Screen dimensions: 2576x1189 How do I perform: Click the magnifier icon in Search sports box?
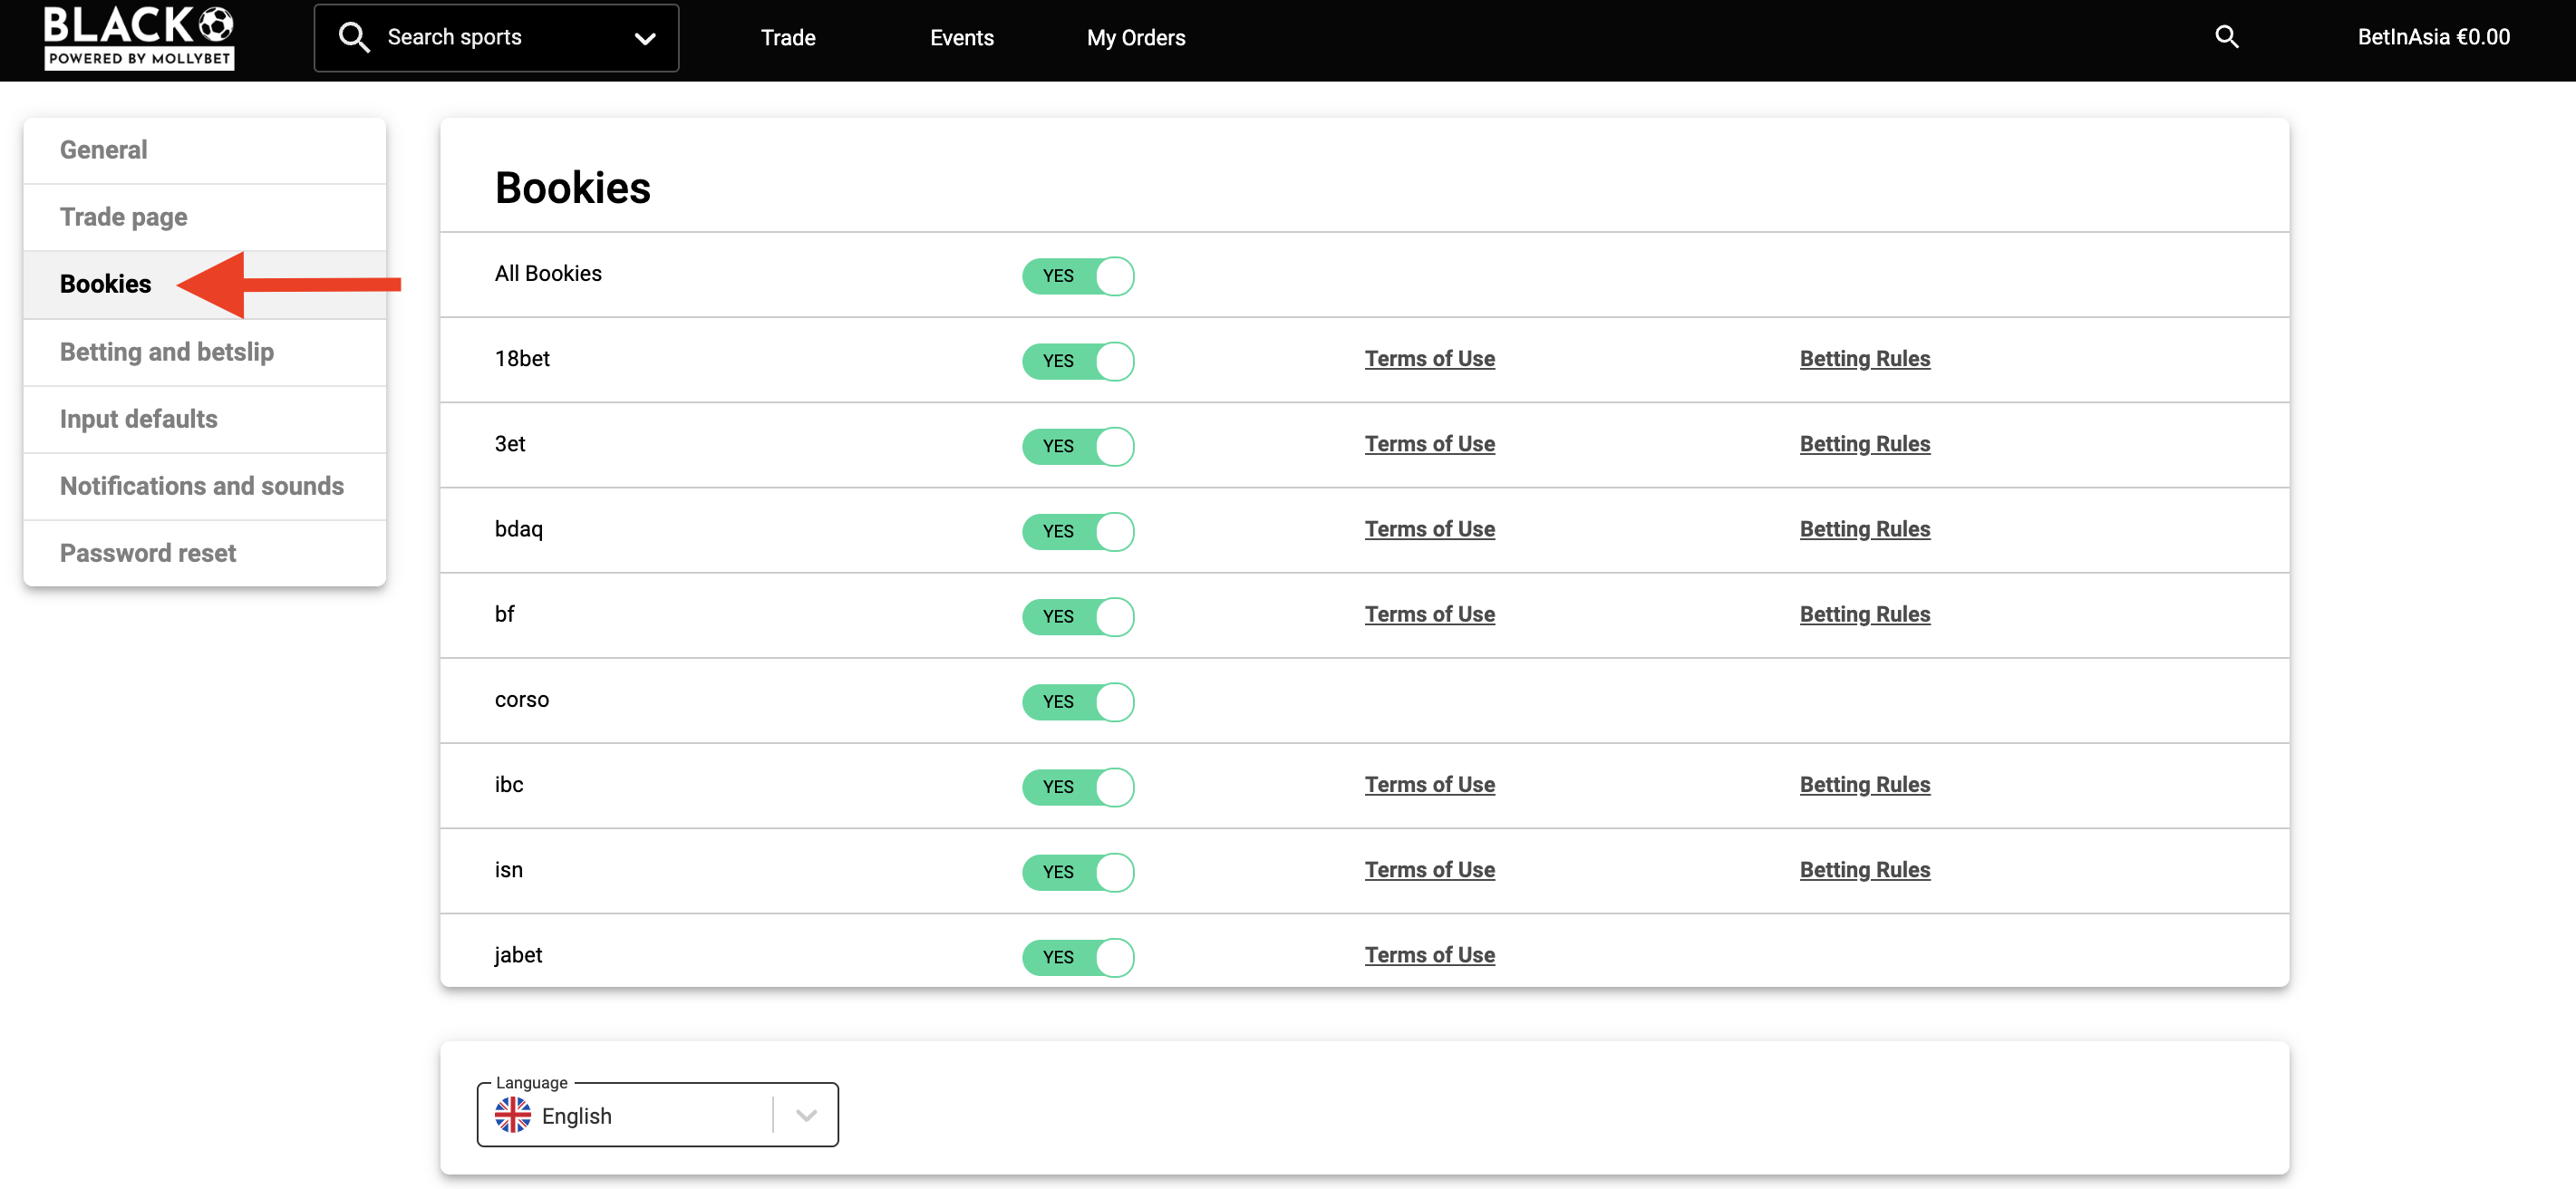(x=353, y=38)
